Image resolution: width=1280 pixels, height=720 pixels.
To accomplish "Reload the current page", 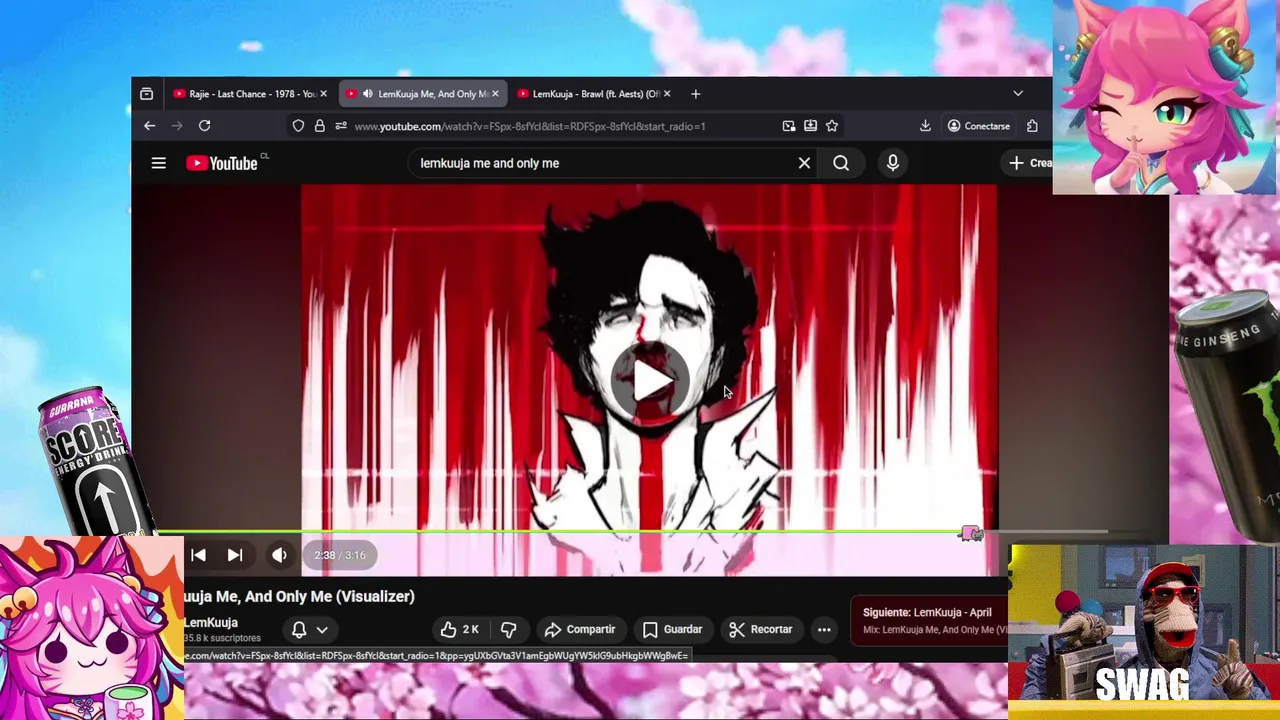I will click(205, 126).
